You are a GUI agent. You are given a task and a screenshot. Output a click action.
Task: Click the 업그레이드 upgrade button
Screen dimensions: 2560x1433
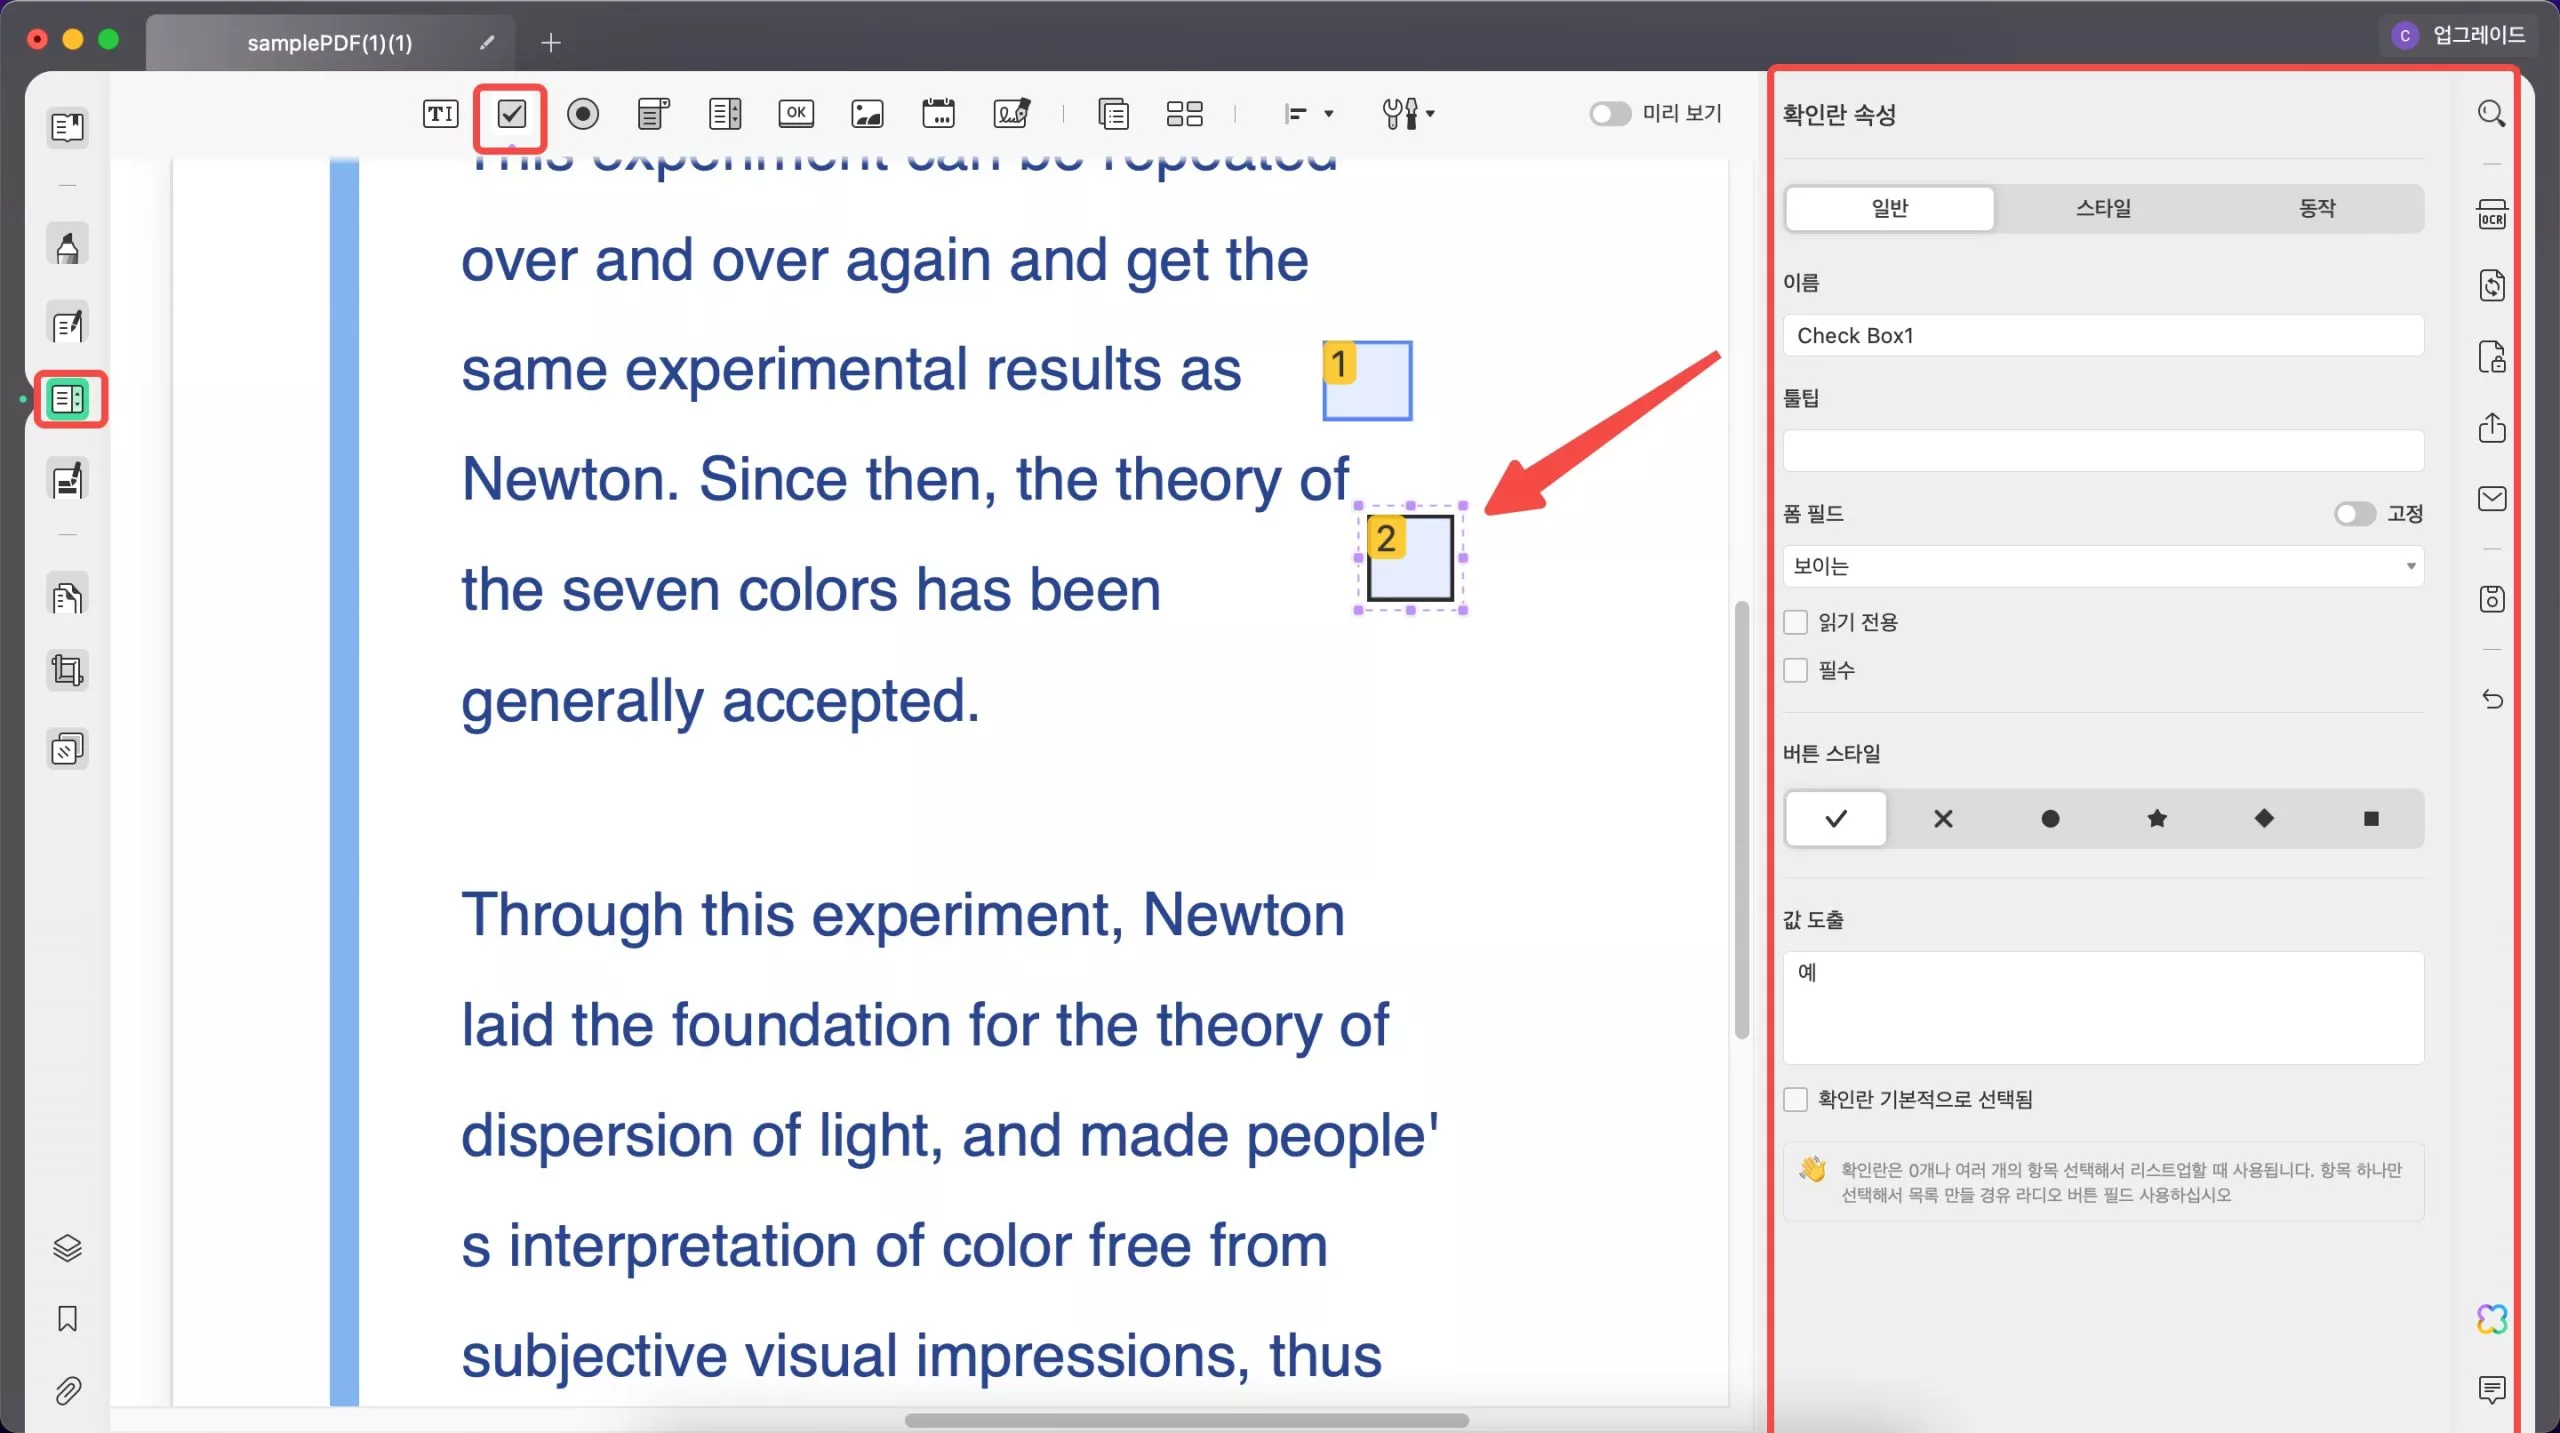pyautogui.click(x=2459, y=36)
